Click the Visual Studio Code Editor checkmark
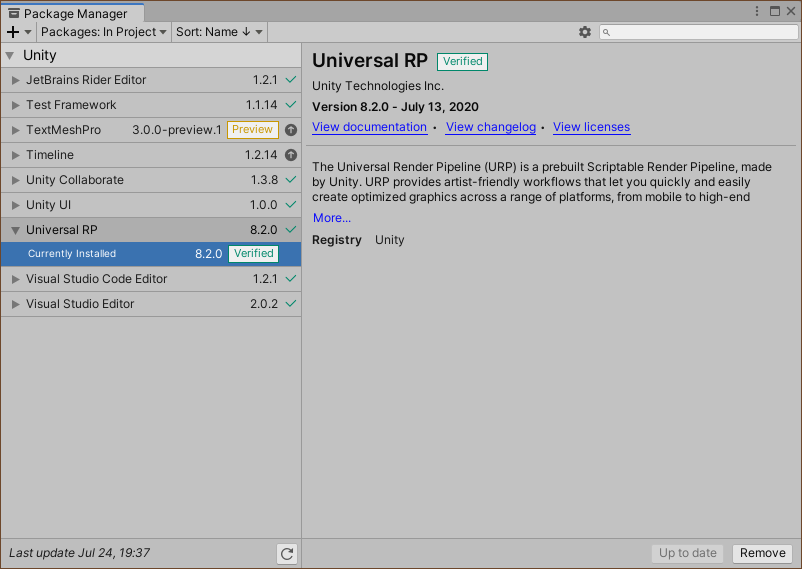The image size is (802, 569). point(291,279)
